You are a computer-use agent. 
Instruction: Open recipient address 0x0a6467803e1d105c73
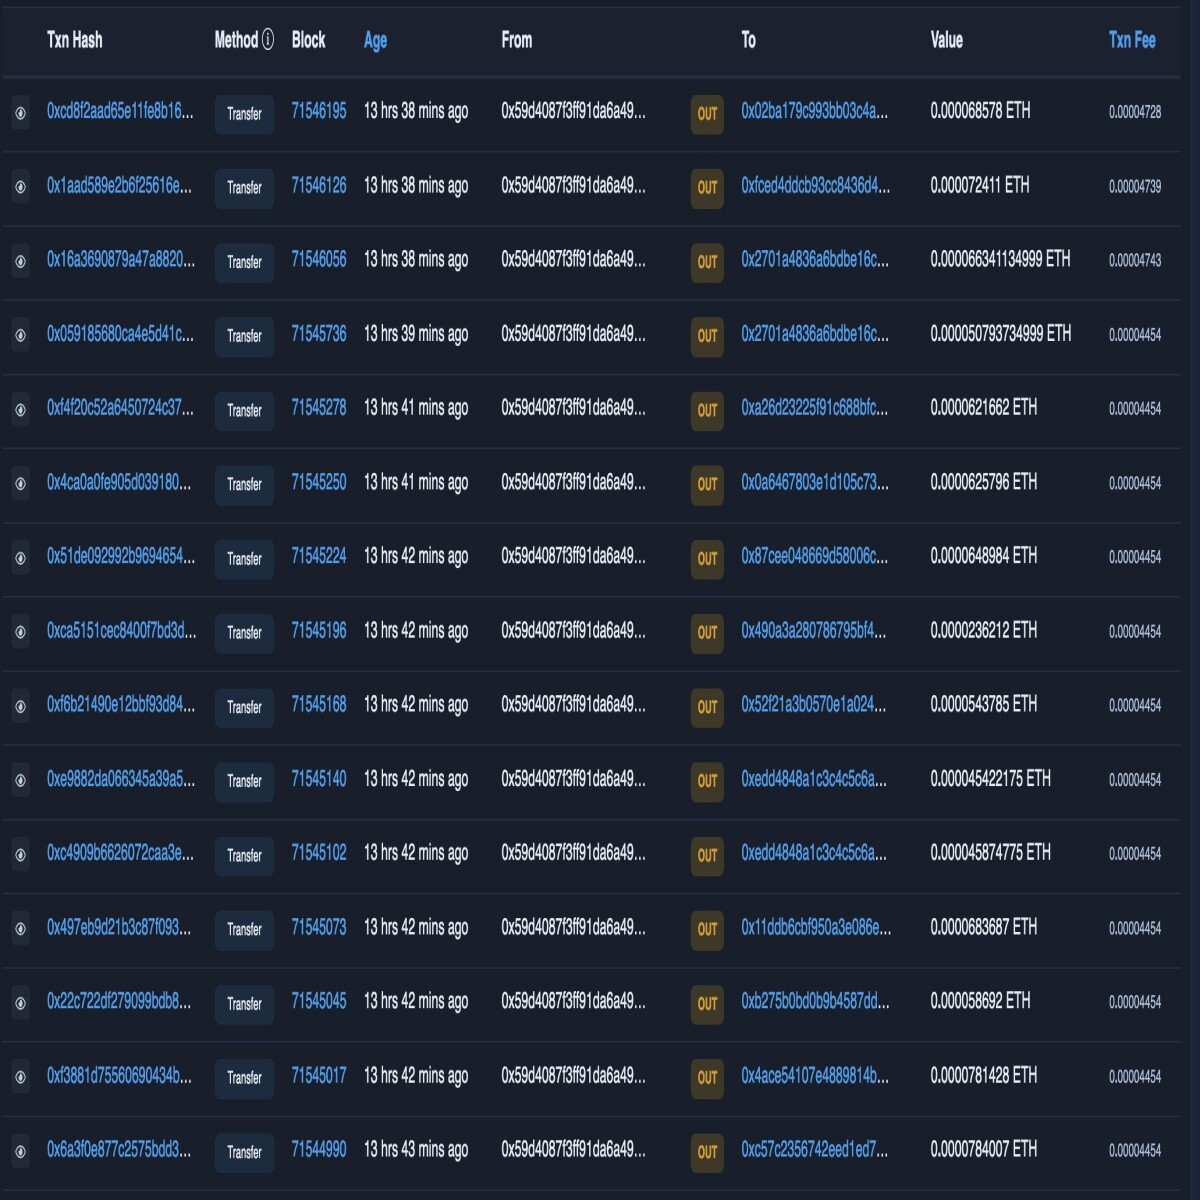(x=814, y=482)
